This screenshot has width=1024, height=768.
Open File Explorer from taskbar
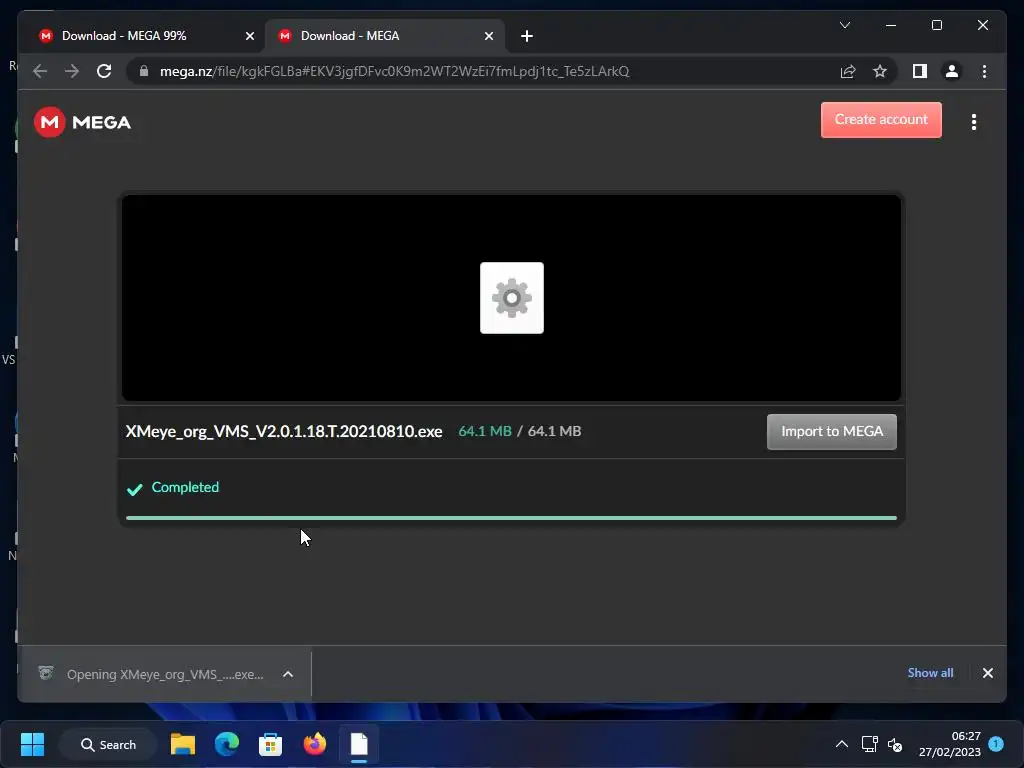click(183, 744)
